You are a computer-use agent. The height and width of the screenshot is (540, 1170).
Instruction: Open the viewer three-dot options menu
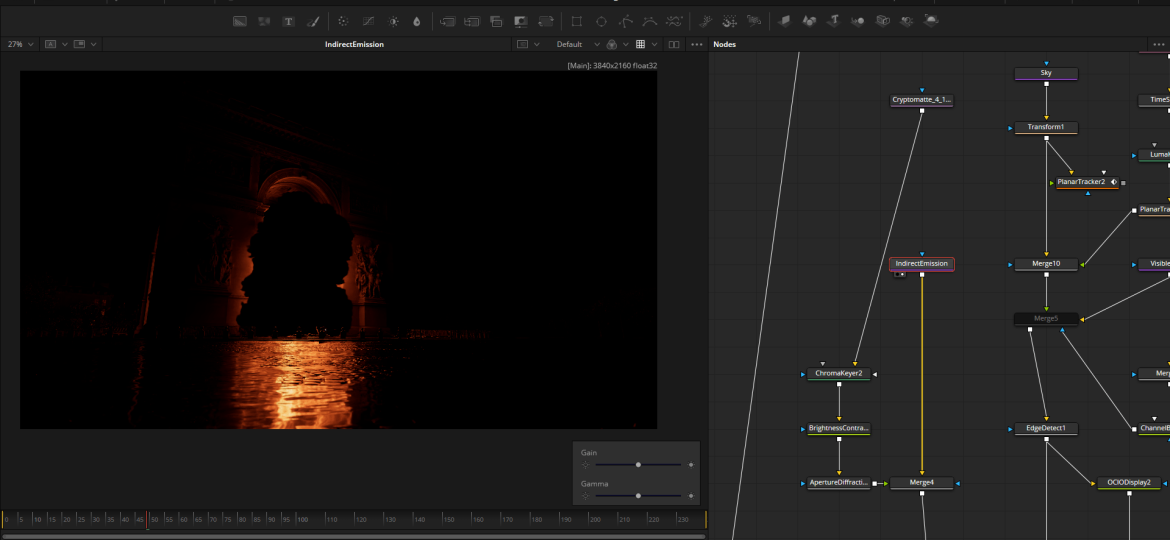point(697,44)
